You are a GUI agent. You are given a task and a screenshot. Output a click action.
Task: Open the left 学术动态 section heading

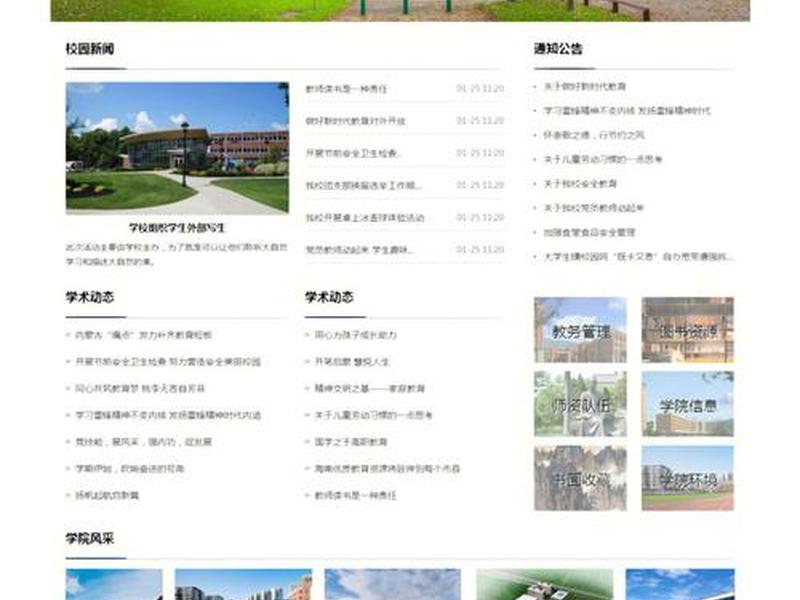[90, 297]
